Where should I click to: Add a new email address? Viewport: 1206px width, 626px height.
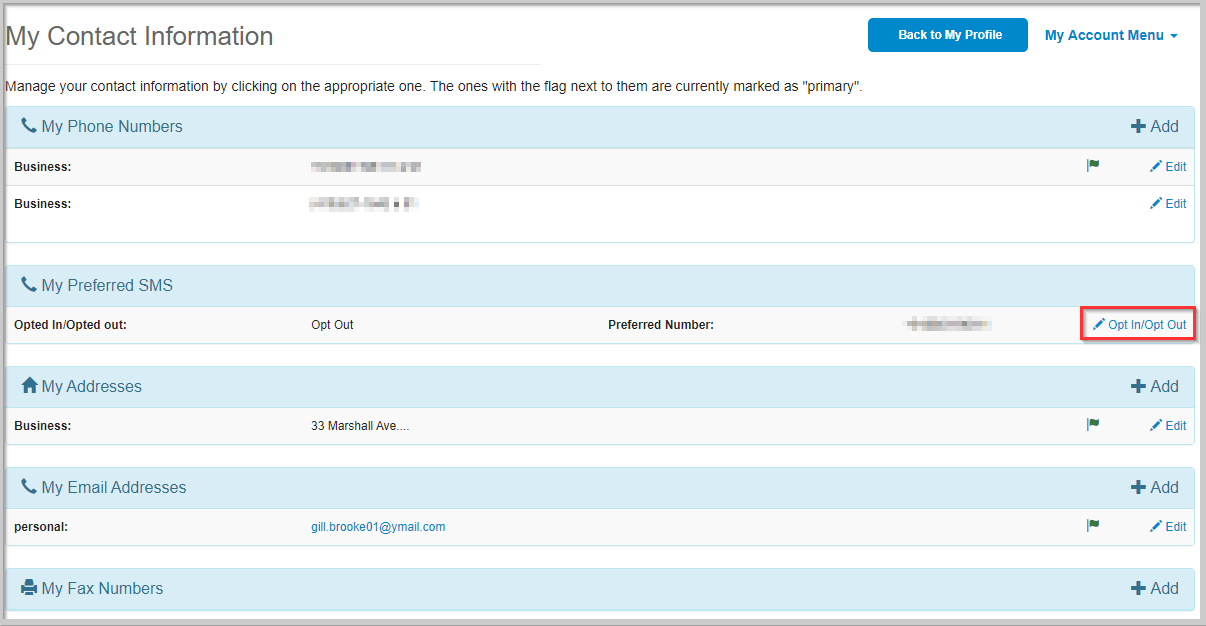coord(1155,487)
